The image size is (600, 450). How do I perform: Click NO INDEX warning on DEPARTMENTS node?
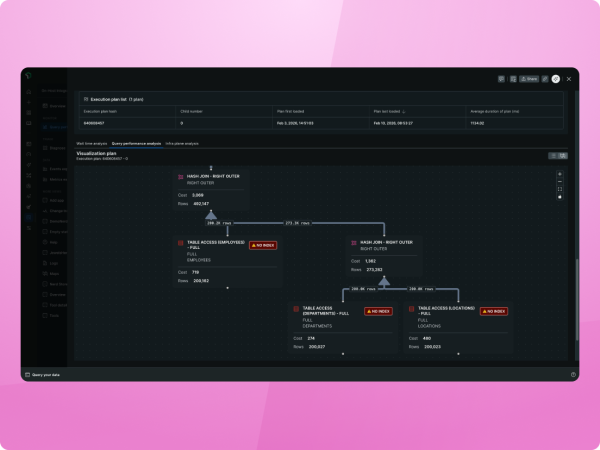378,311
